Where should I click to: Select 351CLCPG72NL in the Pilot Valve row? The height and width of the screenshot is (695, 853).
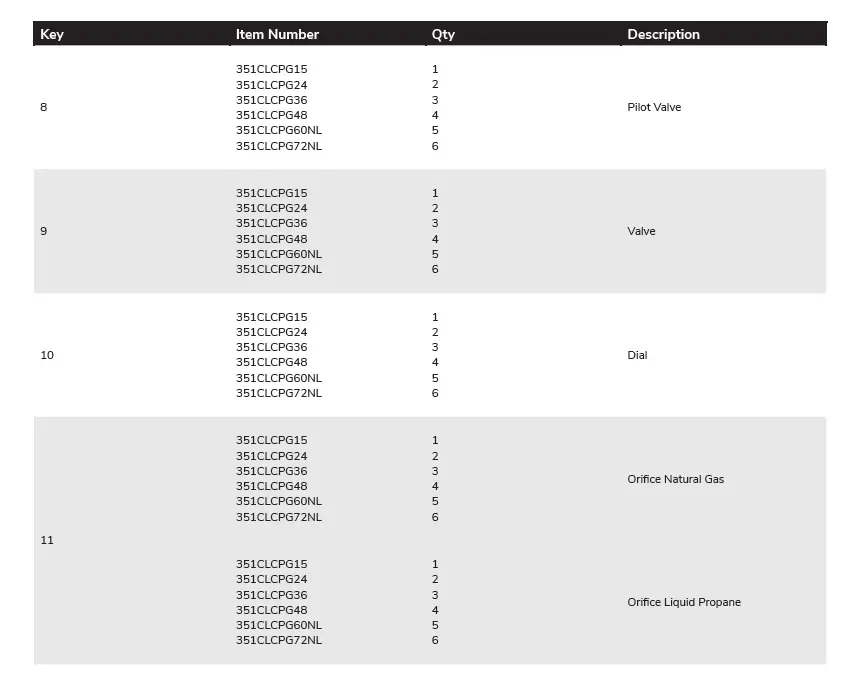pyautogui.click(x=279, y=146)
